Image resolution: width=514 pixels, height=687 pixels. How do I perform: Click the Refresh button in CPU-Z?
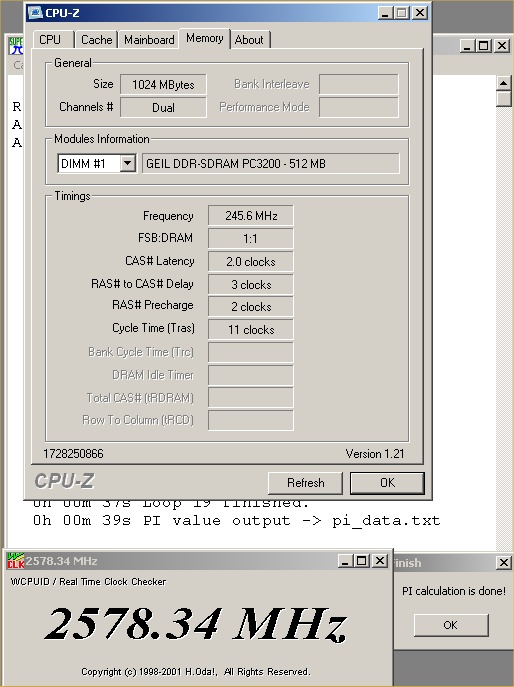[305, 483]
